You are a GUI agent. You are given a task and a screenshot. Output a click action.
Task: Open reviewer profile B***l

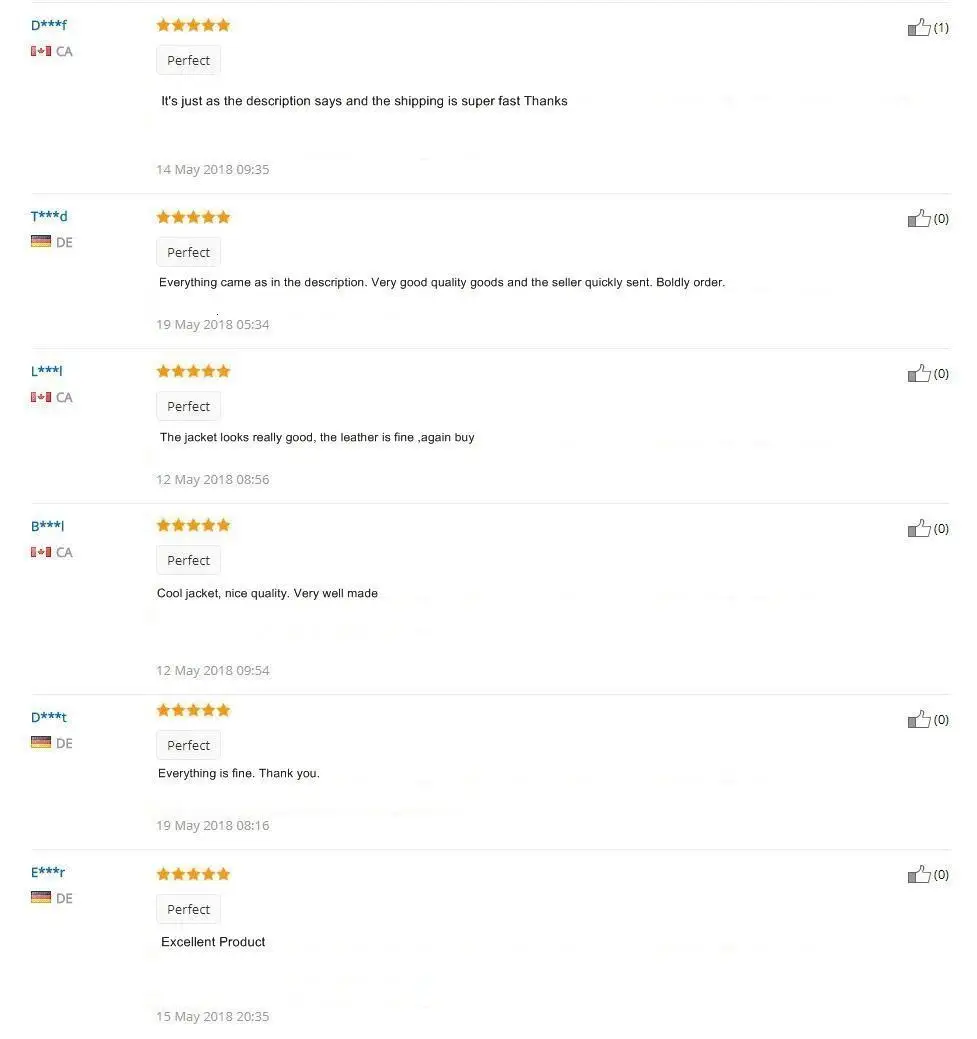pos(47,526)
